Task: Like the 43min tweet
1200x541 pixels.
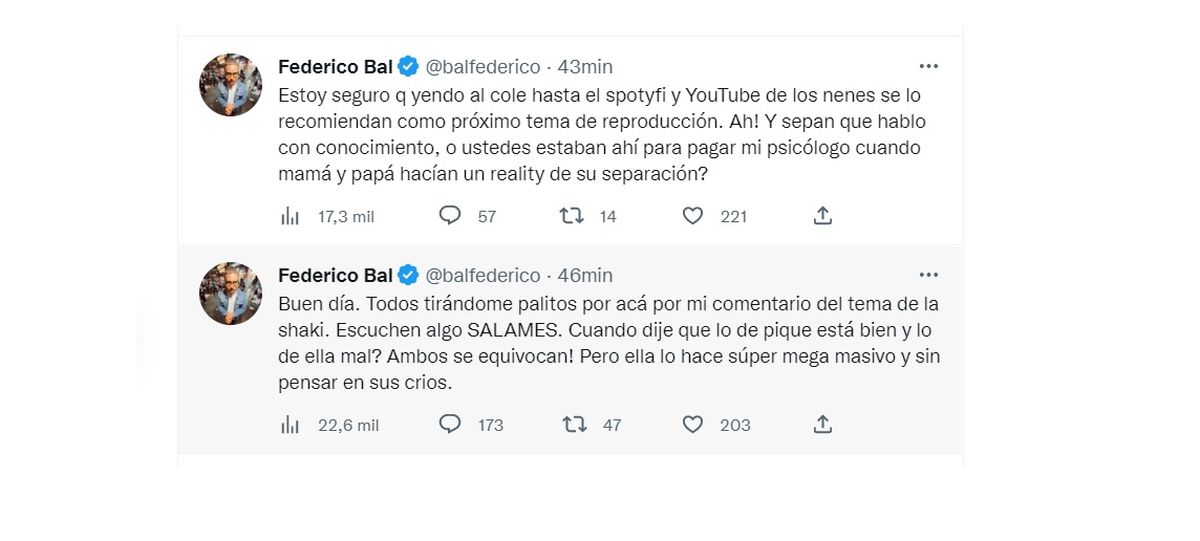Action: pos(693,216)
